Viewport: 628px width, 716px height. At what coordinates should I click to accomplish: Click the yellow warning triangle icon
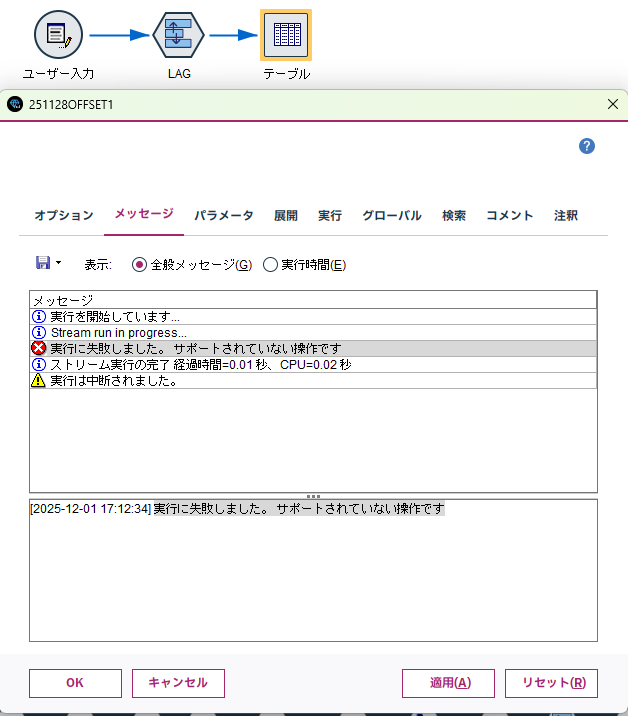coord(38,380)
